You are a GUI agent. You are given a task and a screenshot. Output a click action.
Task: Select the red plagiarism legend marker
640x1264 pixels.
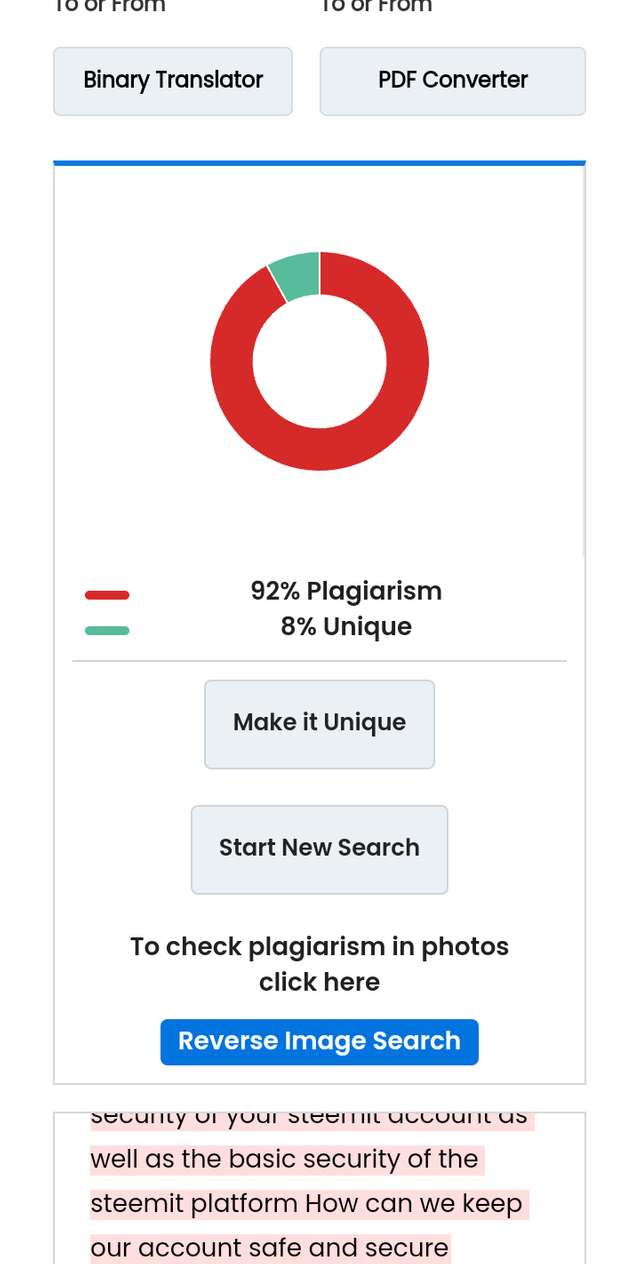107,595
